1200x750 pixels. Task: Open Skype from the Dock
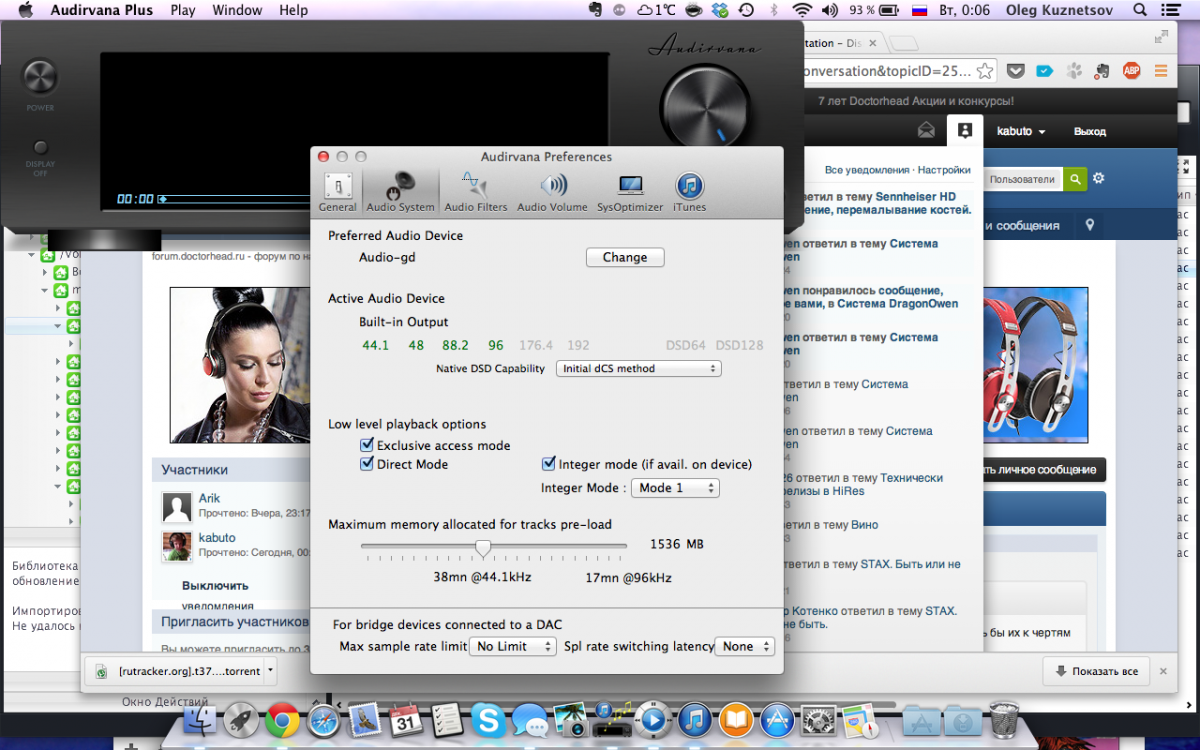click(x=488, y=719)
